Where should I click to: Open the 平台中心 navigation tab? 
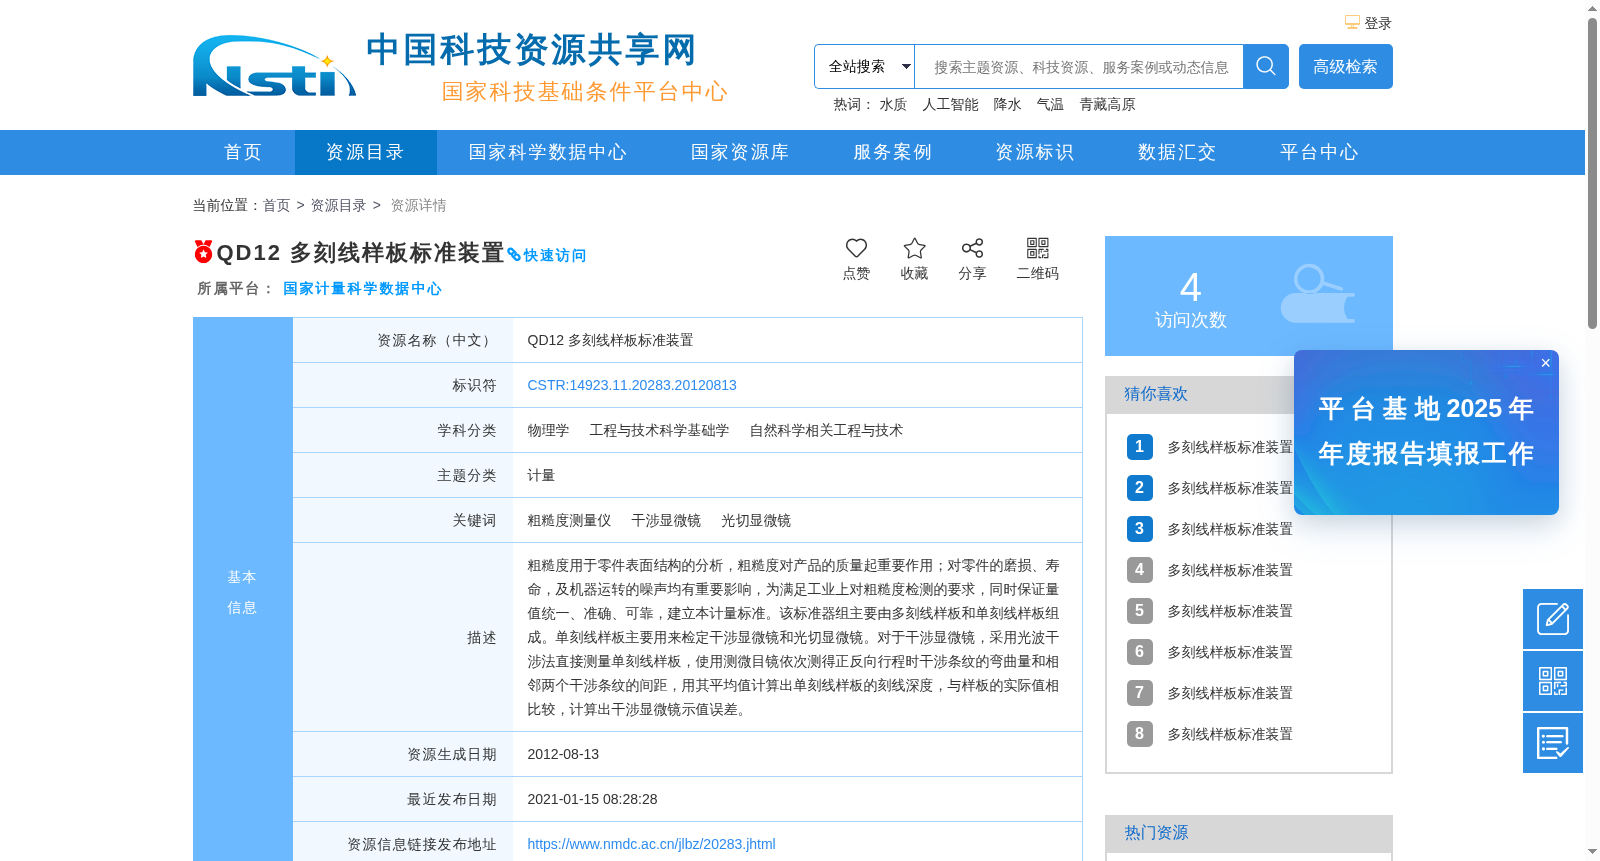(x=1319, y=152)
